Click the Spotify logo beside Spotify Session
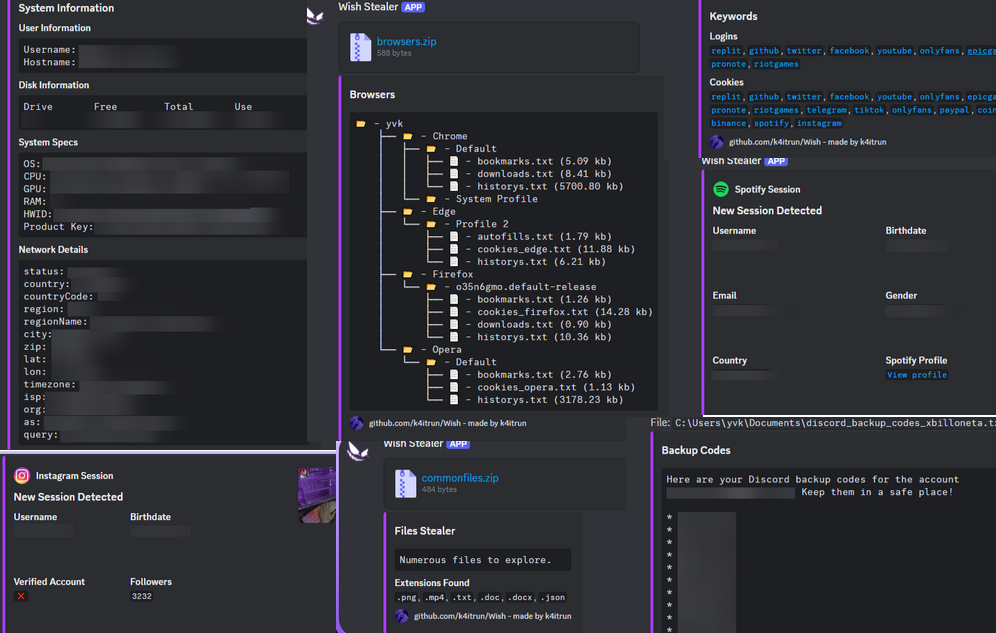This screenshot has width=996, height=633. 720,189
